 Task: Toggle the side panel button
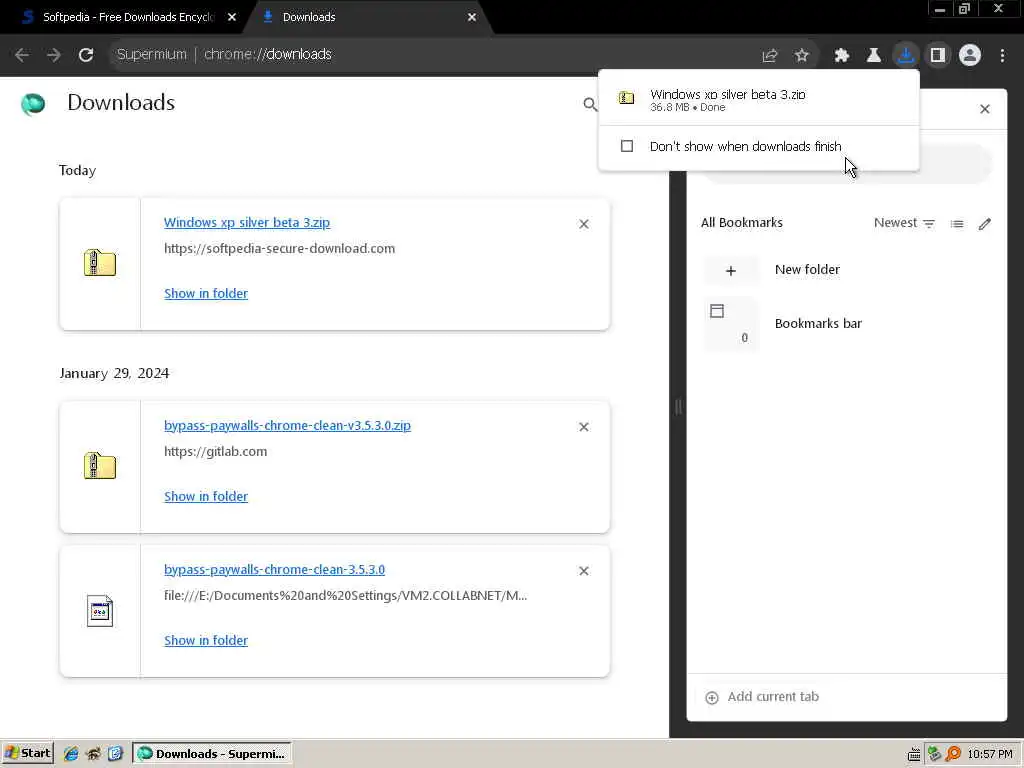coord(938,56)
